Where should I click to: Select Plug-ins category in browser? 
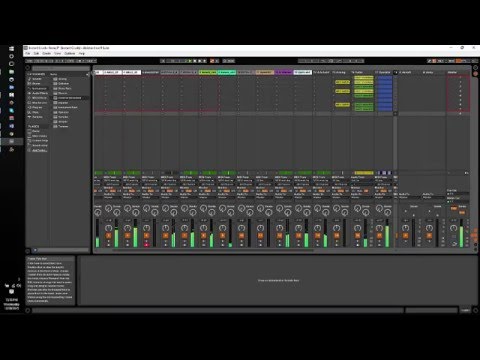click(x=37, y=107)
